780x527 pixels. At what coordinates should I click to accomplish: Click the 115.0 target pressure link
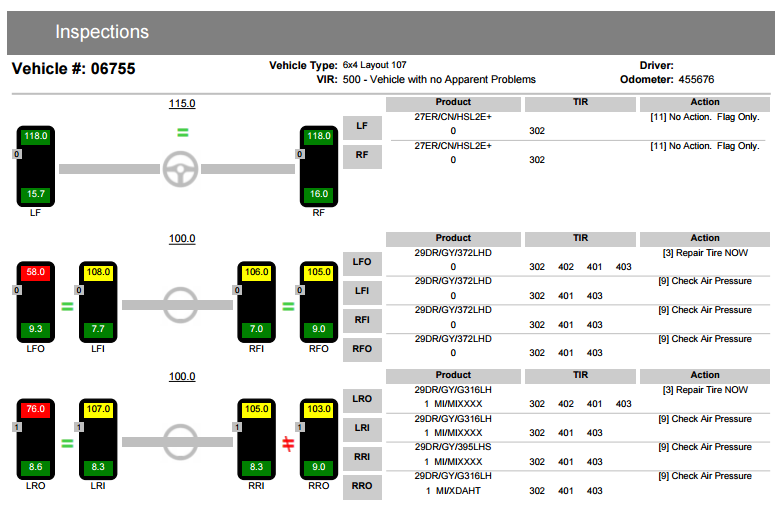click(182, 103)
